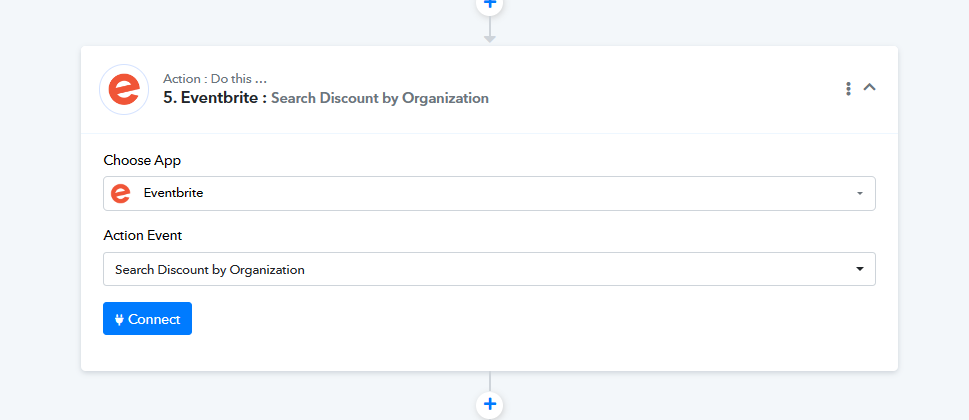Image resolution: width=969 pixels, height=420 pixels.
Task: Open the Choose App dropdown
Action: 489,193
